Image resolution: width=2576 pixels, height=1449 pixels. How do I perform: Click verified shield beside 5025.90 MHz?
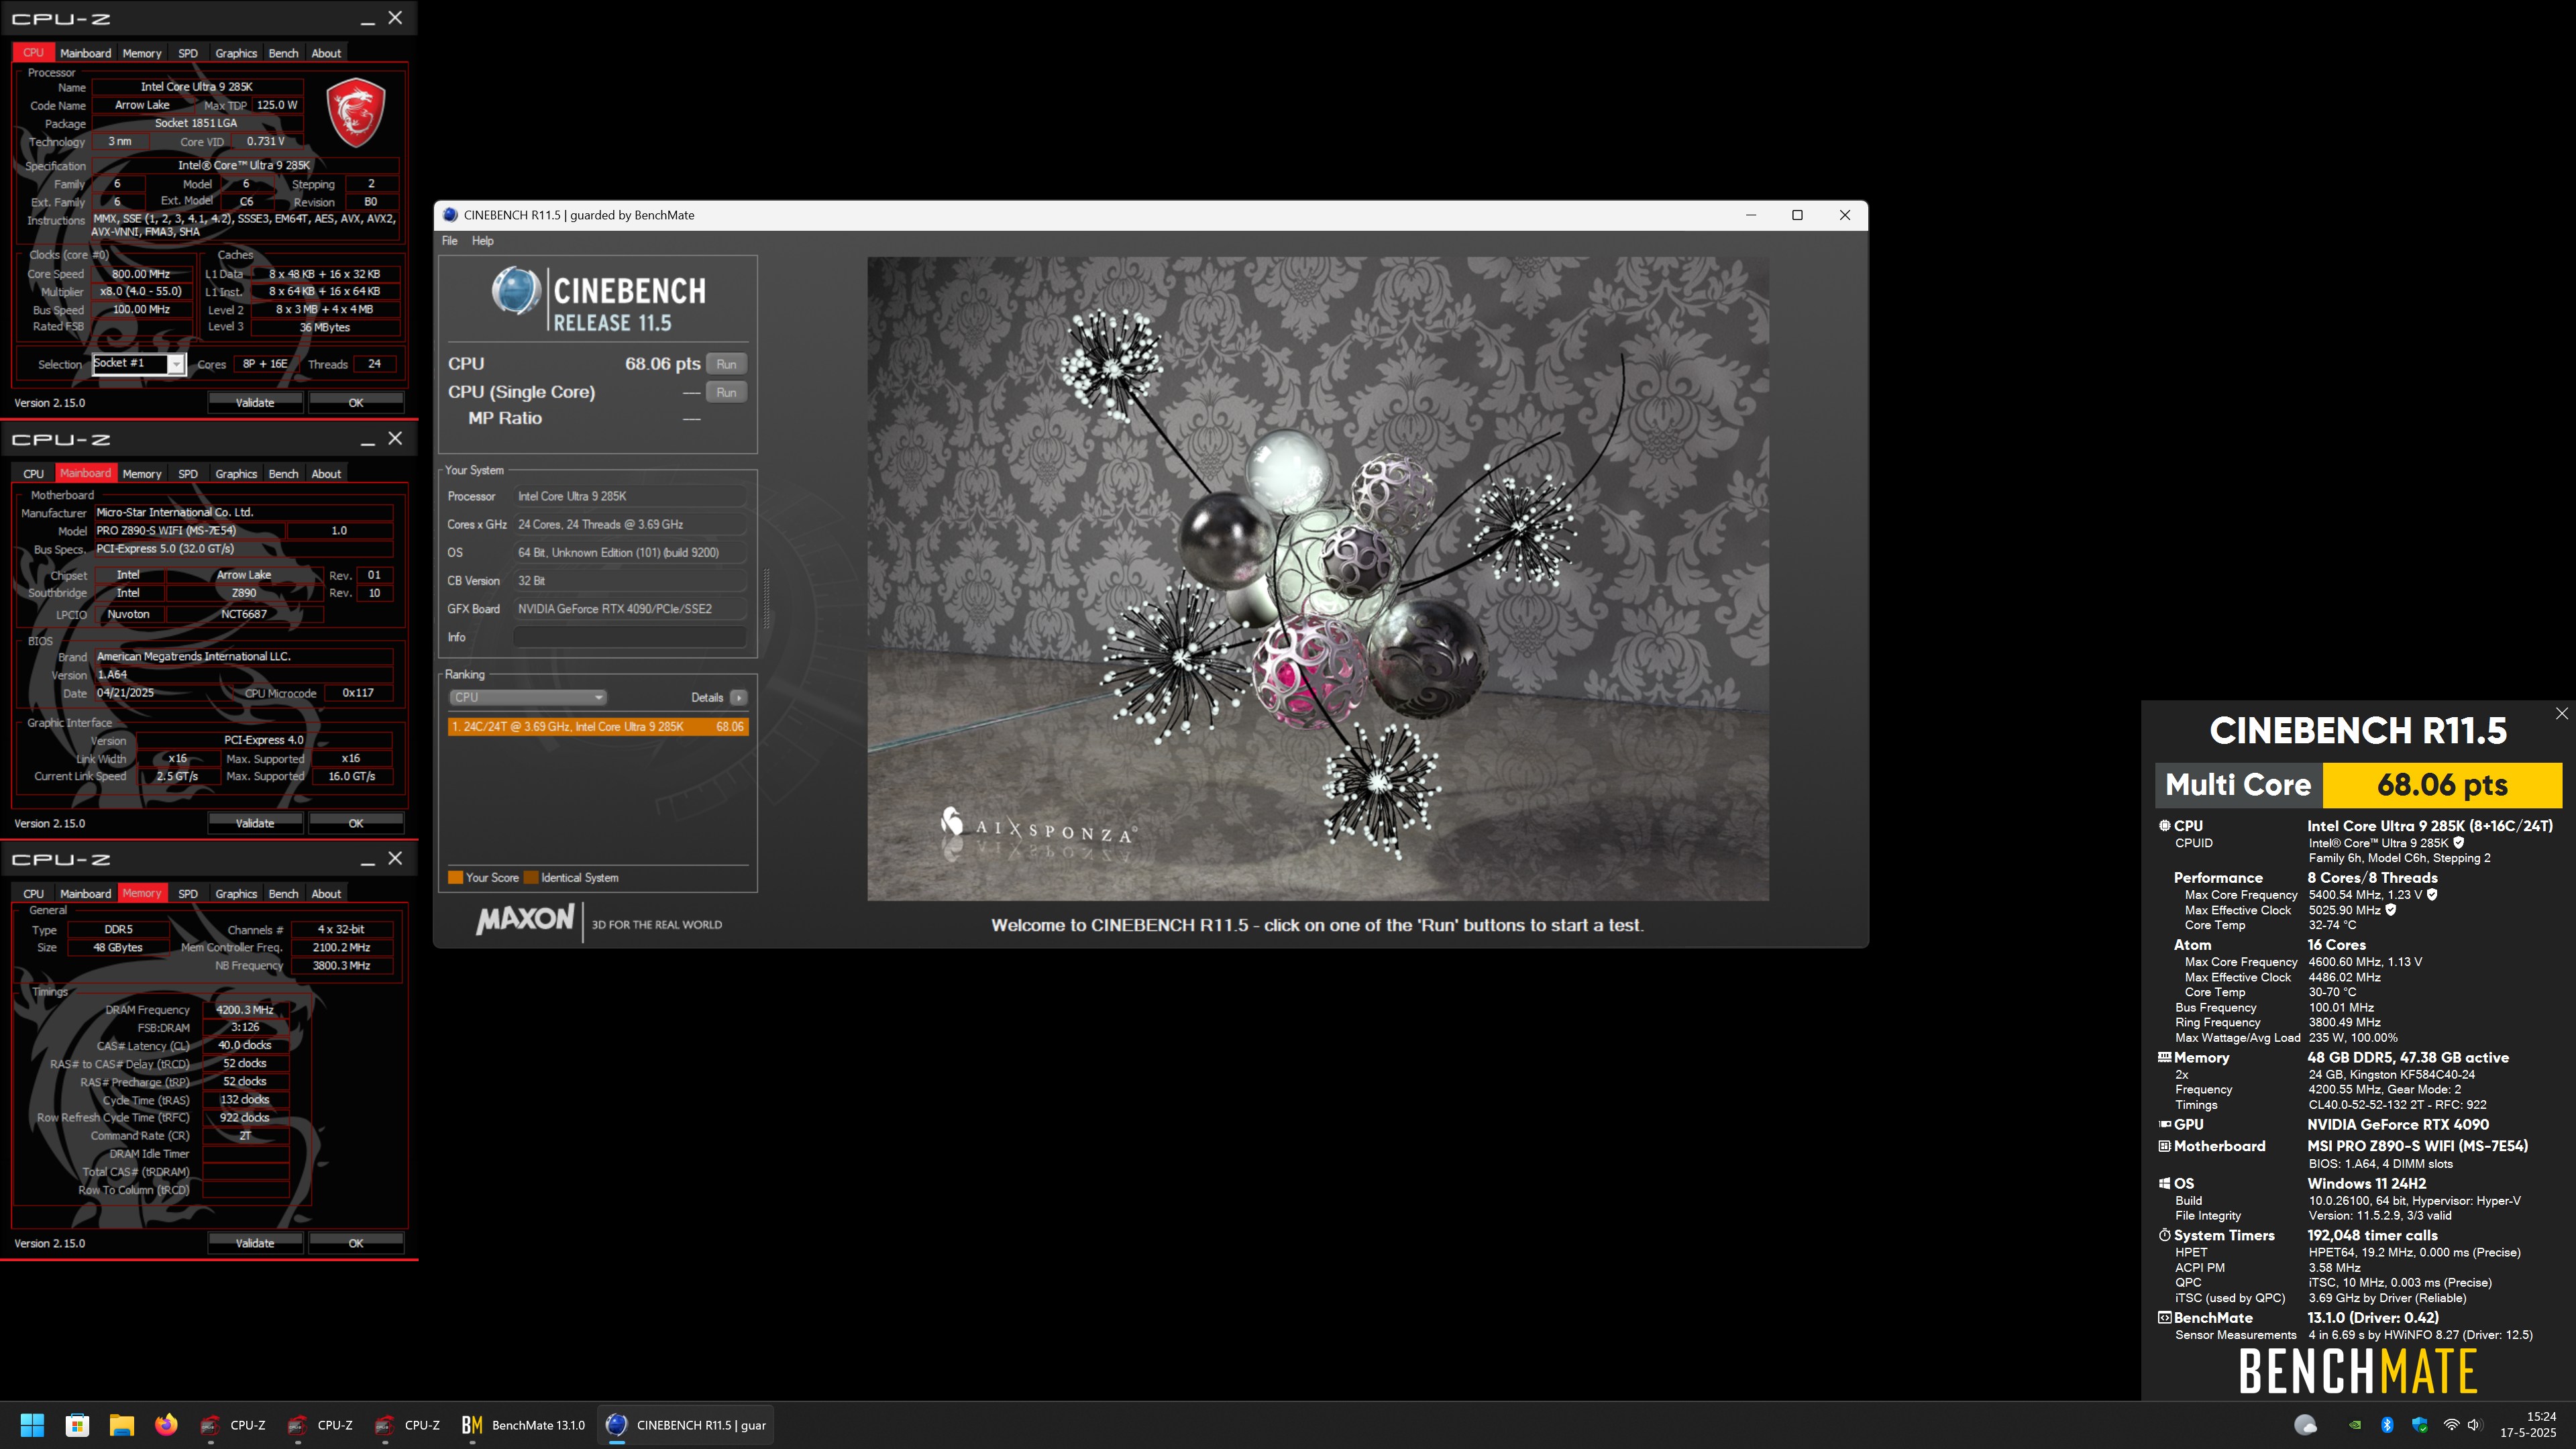point(2391,910)
